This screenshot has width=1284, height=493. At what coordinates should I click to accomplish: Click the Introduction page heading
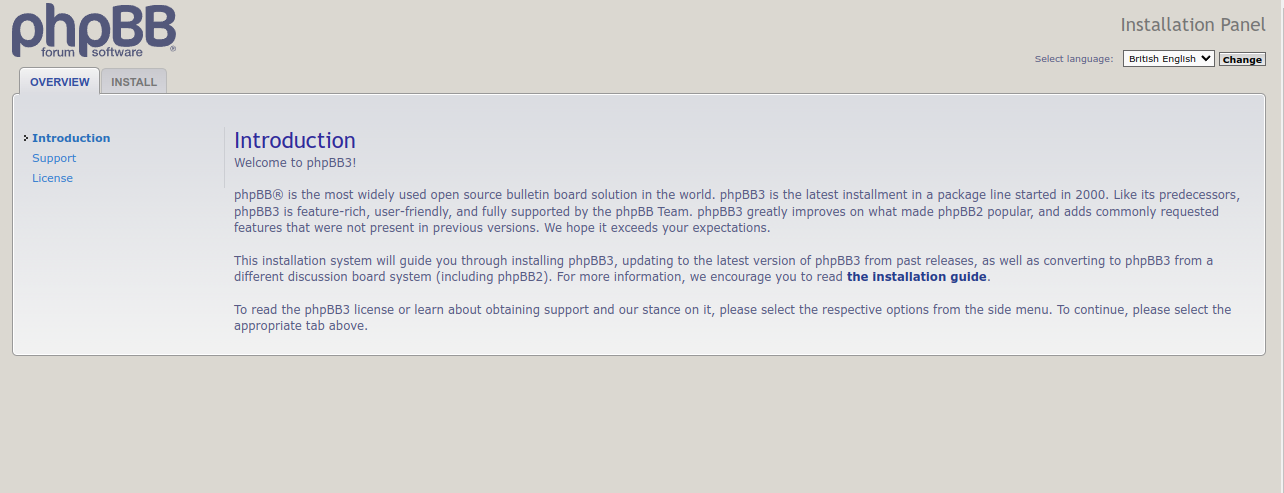pyautogui.click(x=295, y=140)
